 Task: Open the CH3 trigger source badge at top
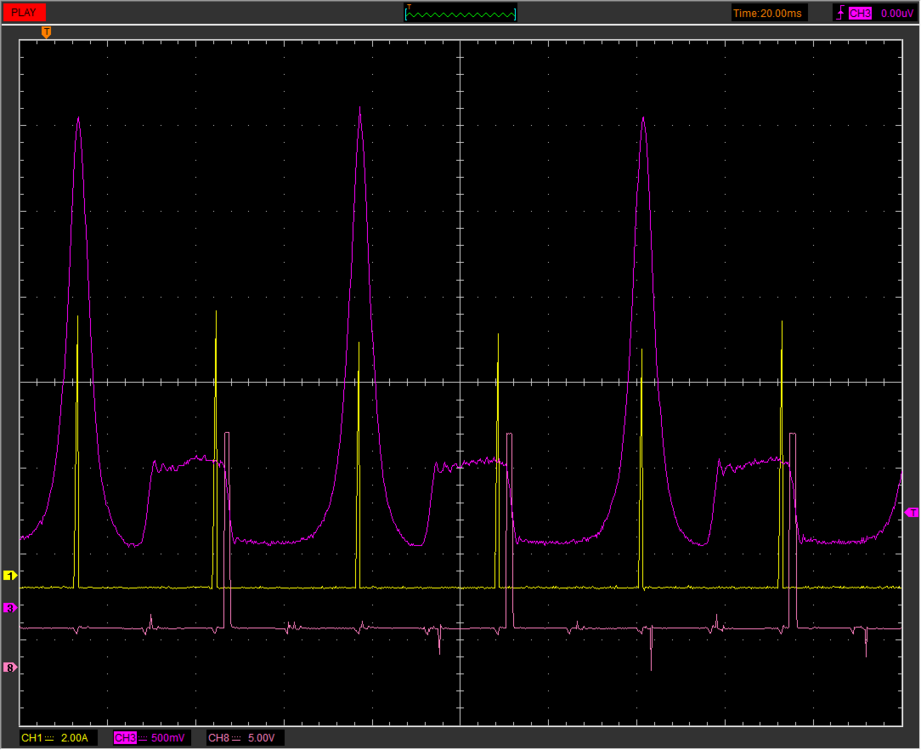point(860,13)
